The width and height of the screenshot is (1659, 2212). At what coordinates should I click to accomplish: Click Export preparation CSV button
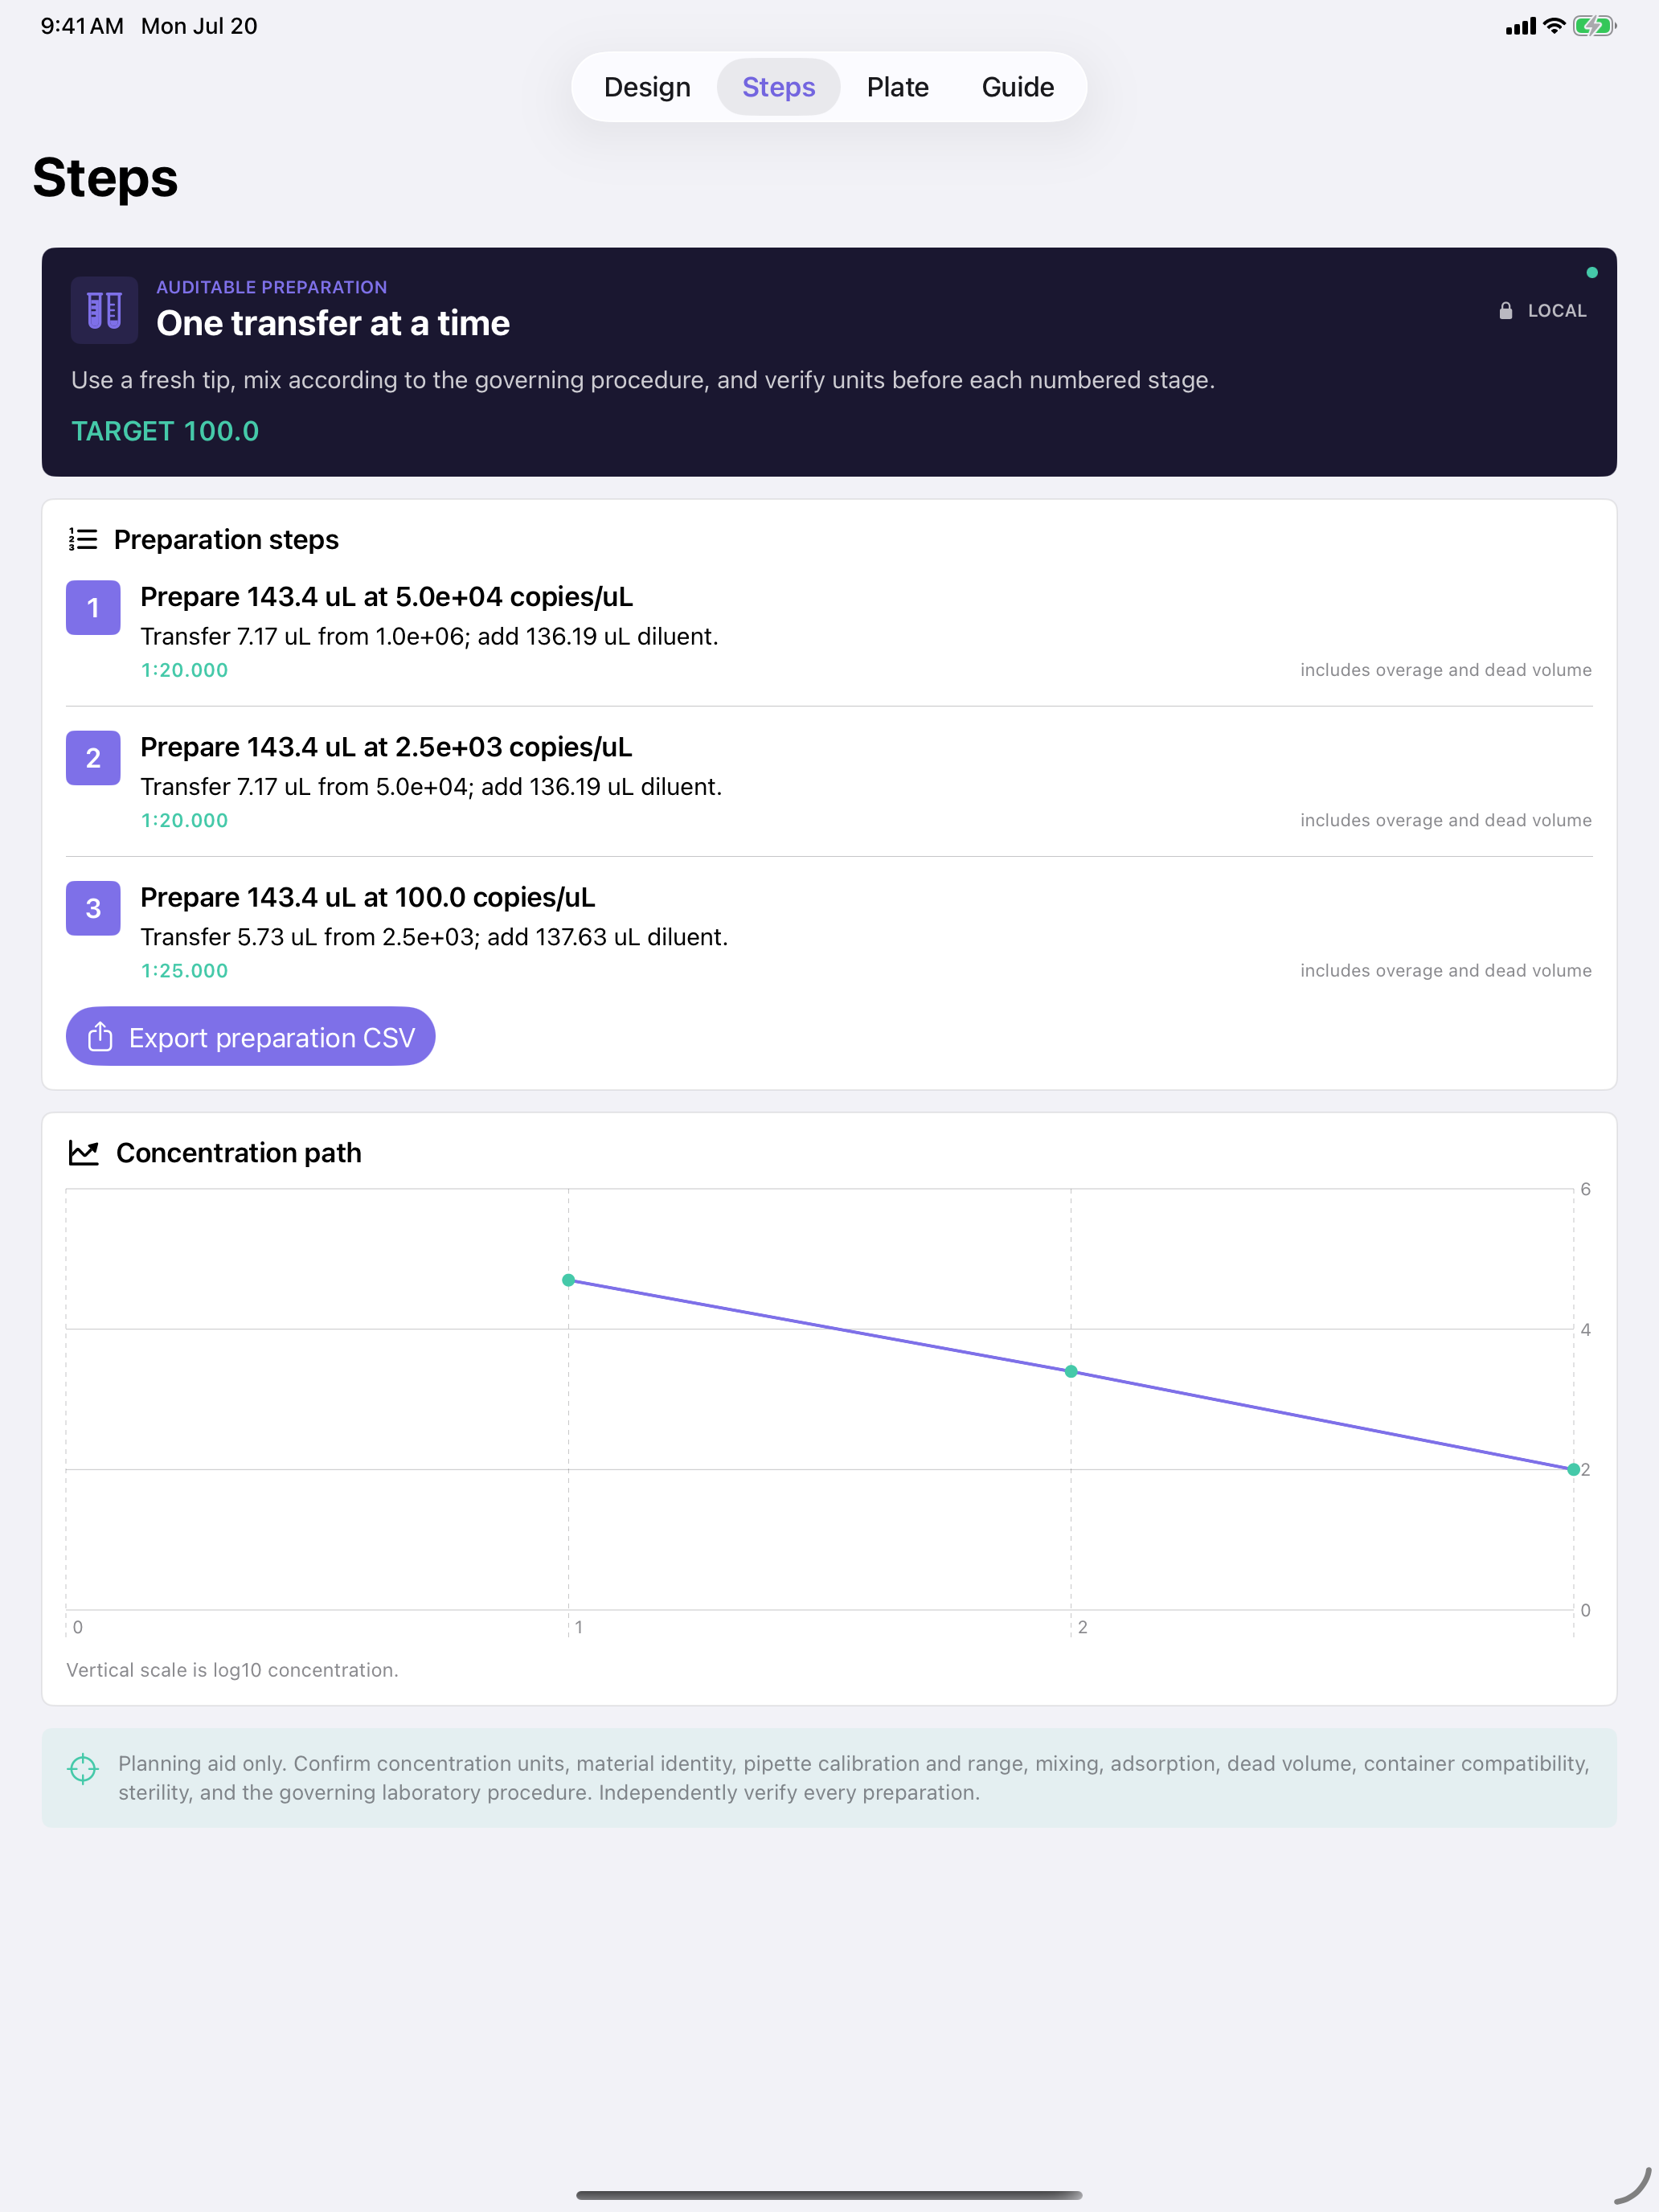pos(251,1037)
